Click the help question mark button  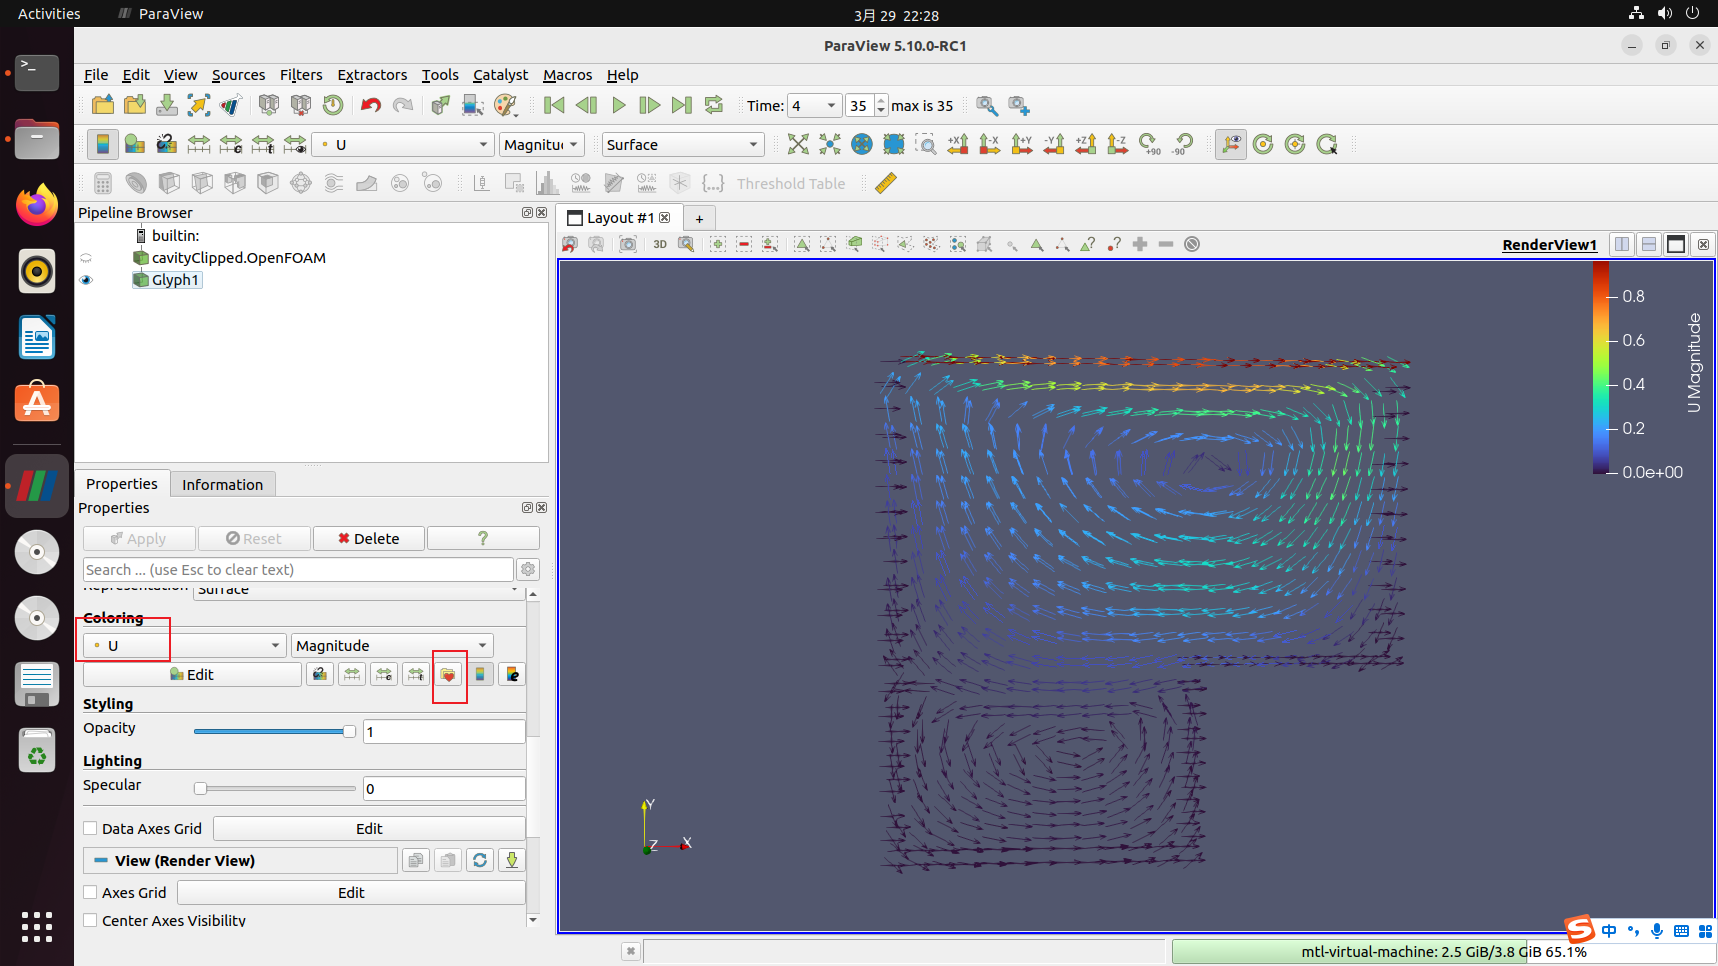483,538
